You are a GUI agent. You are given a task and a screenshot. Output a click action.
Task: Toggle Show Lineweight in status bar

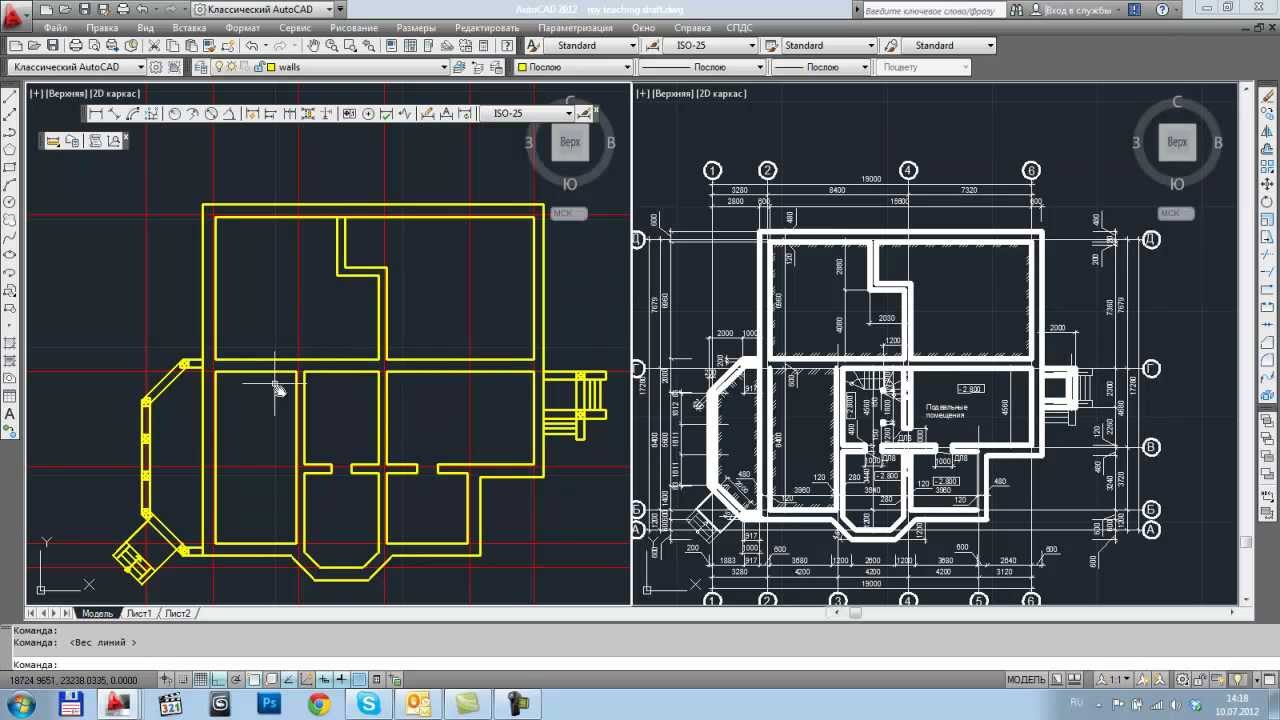[341, 680]
